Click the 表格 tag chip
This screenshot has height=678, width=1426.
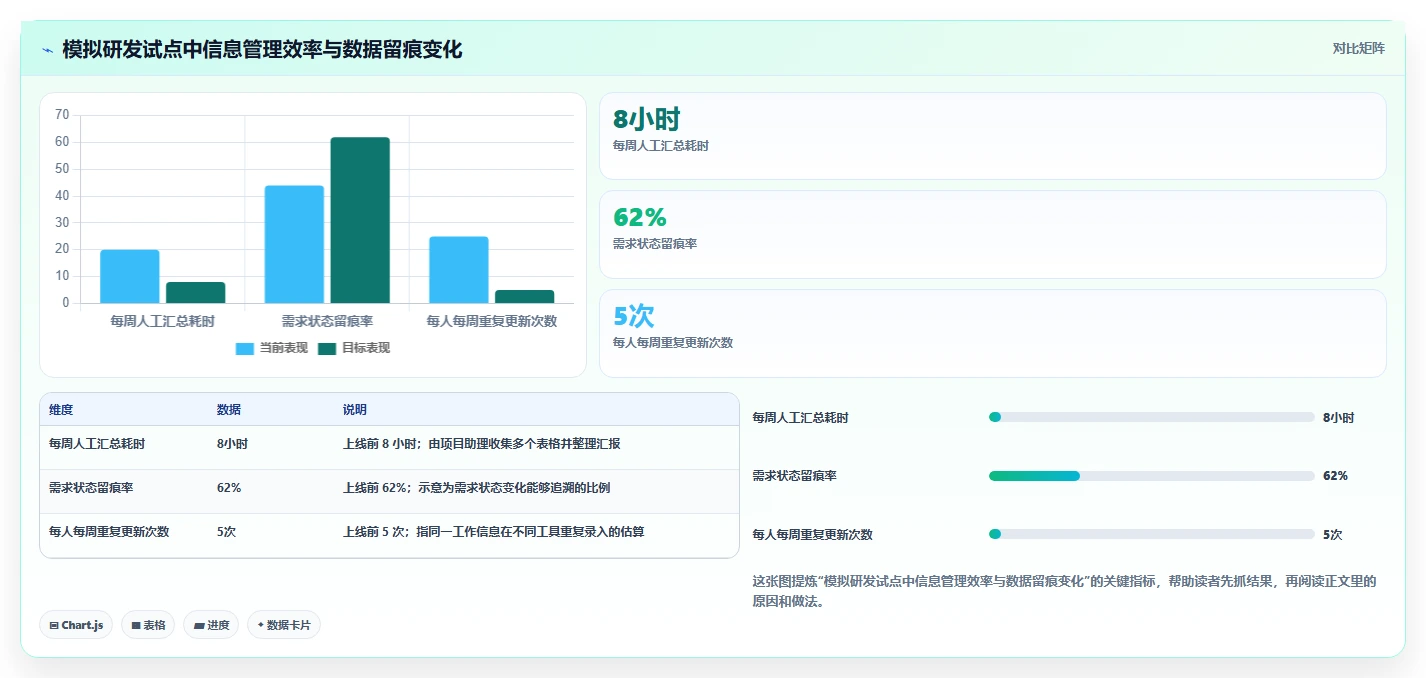tap(148, 625)
